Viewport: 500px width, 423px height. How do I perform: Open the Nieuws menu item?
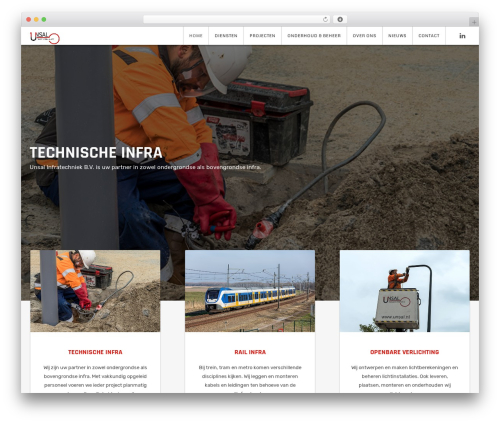(x=397, y=36)
